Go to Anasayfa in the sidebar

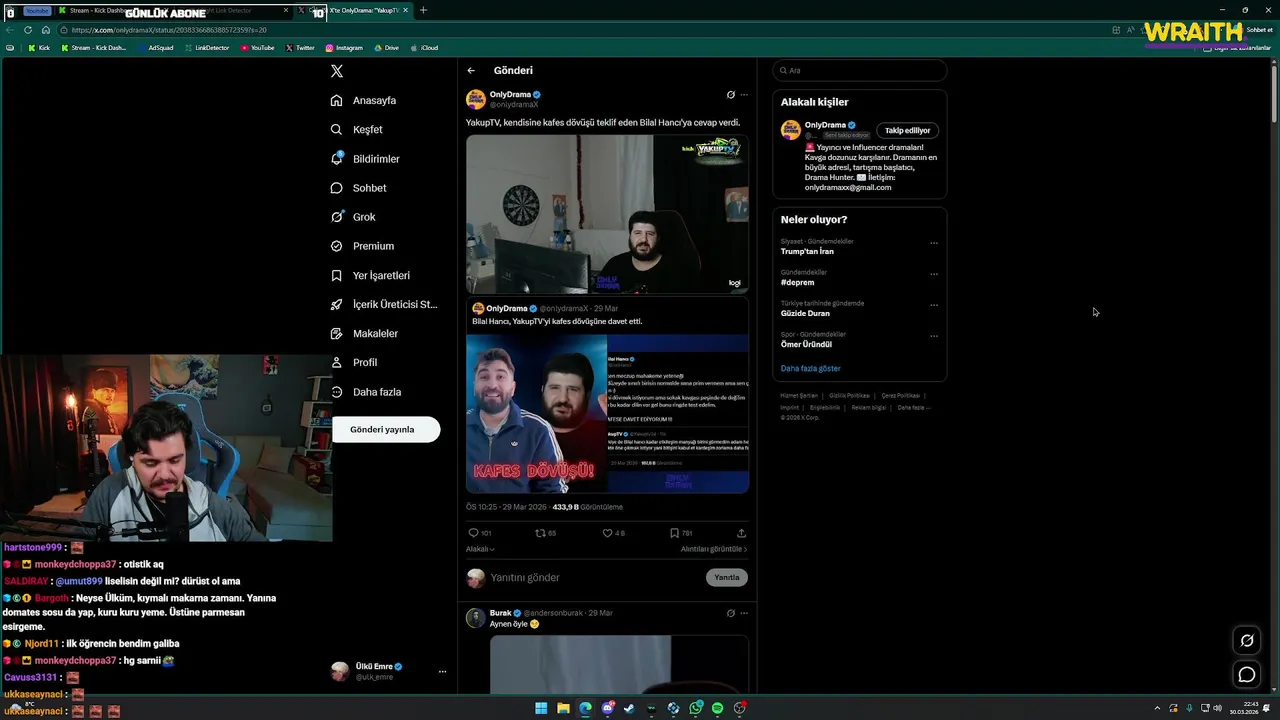[x=364, y=100]
